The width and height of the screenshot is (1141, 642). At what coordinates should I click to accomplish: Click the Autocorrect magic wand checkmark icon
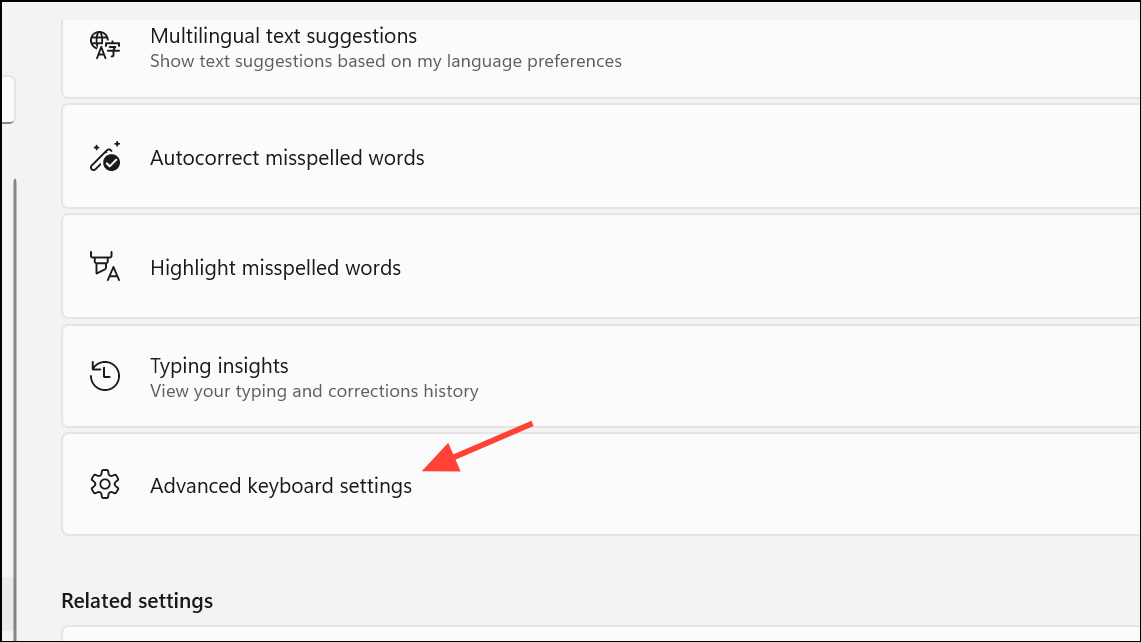point(105,156)
